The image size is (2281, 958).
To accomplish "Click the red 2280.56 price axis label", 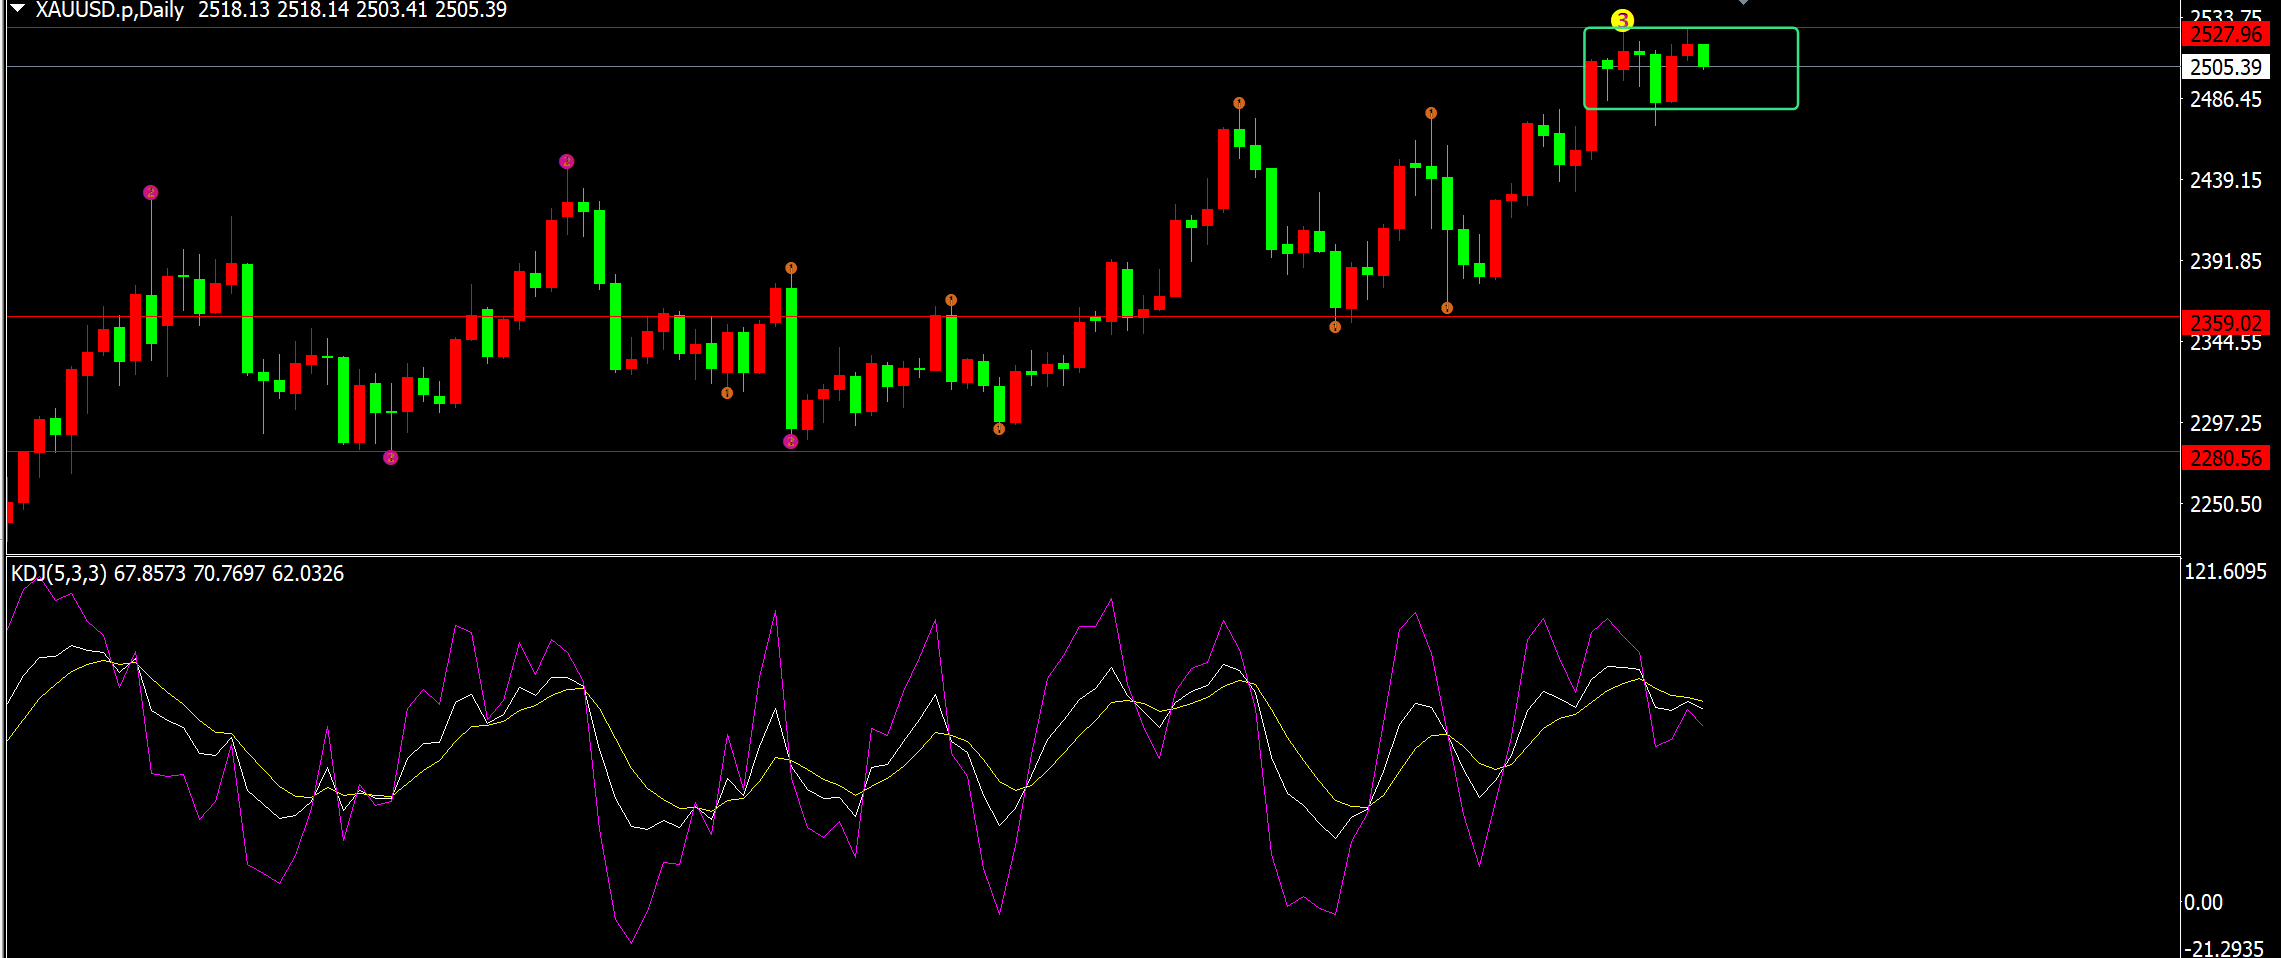I will click(2225, 458).
